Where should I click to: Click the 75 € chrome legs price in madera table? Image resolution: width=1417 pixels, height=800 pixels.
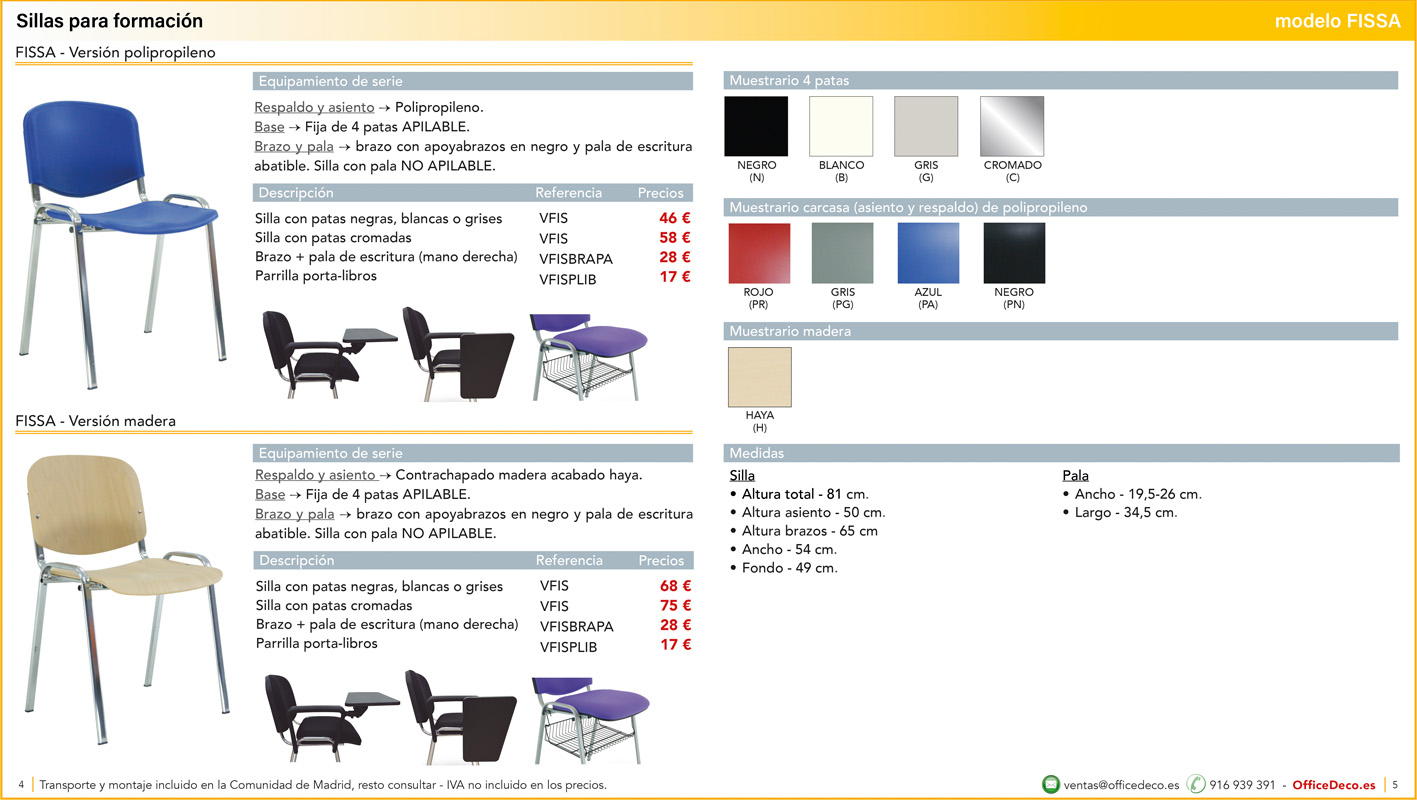675,605
